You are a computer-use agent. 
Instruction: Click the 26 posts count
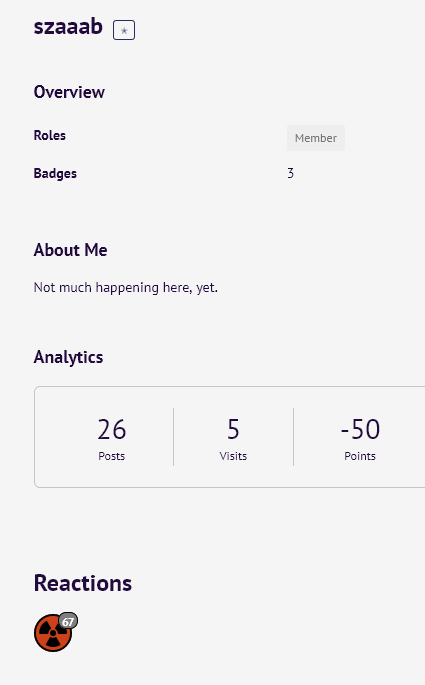(112, 429)
